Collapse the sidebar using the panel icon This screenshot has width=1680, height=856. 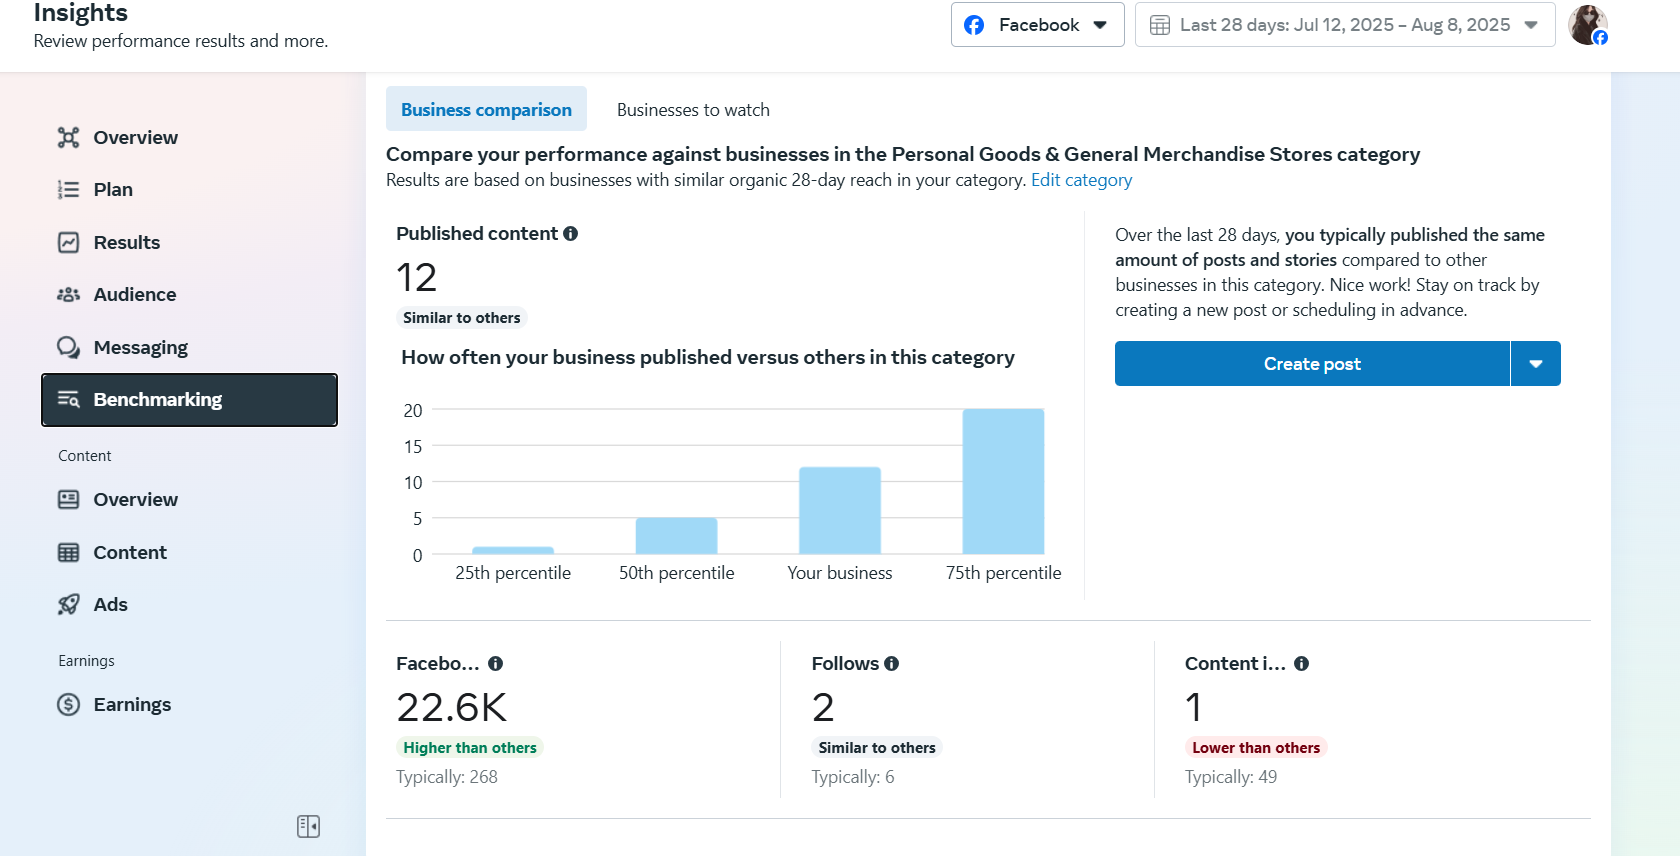(x=308, y=826)
